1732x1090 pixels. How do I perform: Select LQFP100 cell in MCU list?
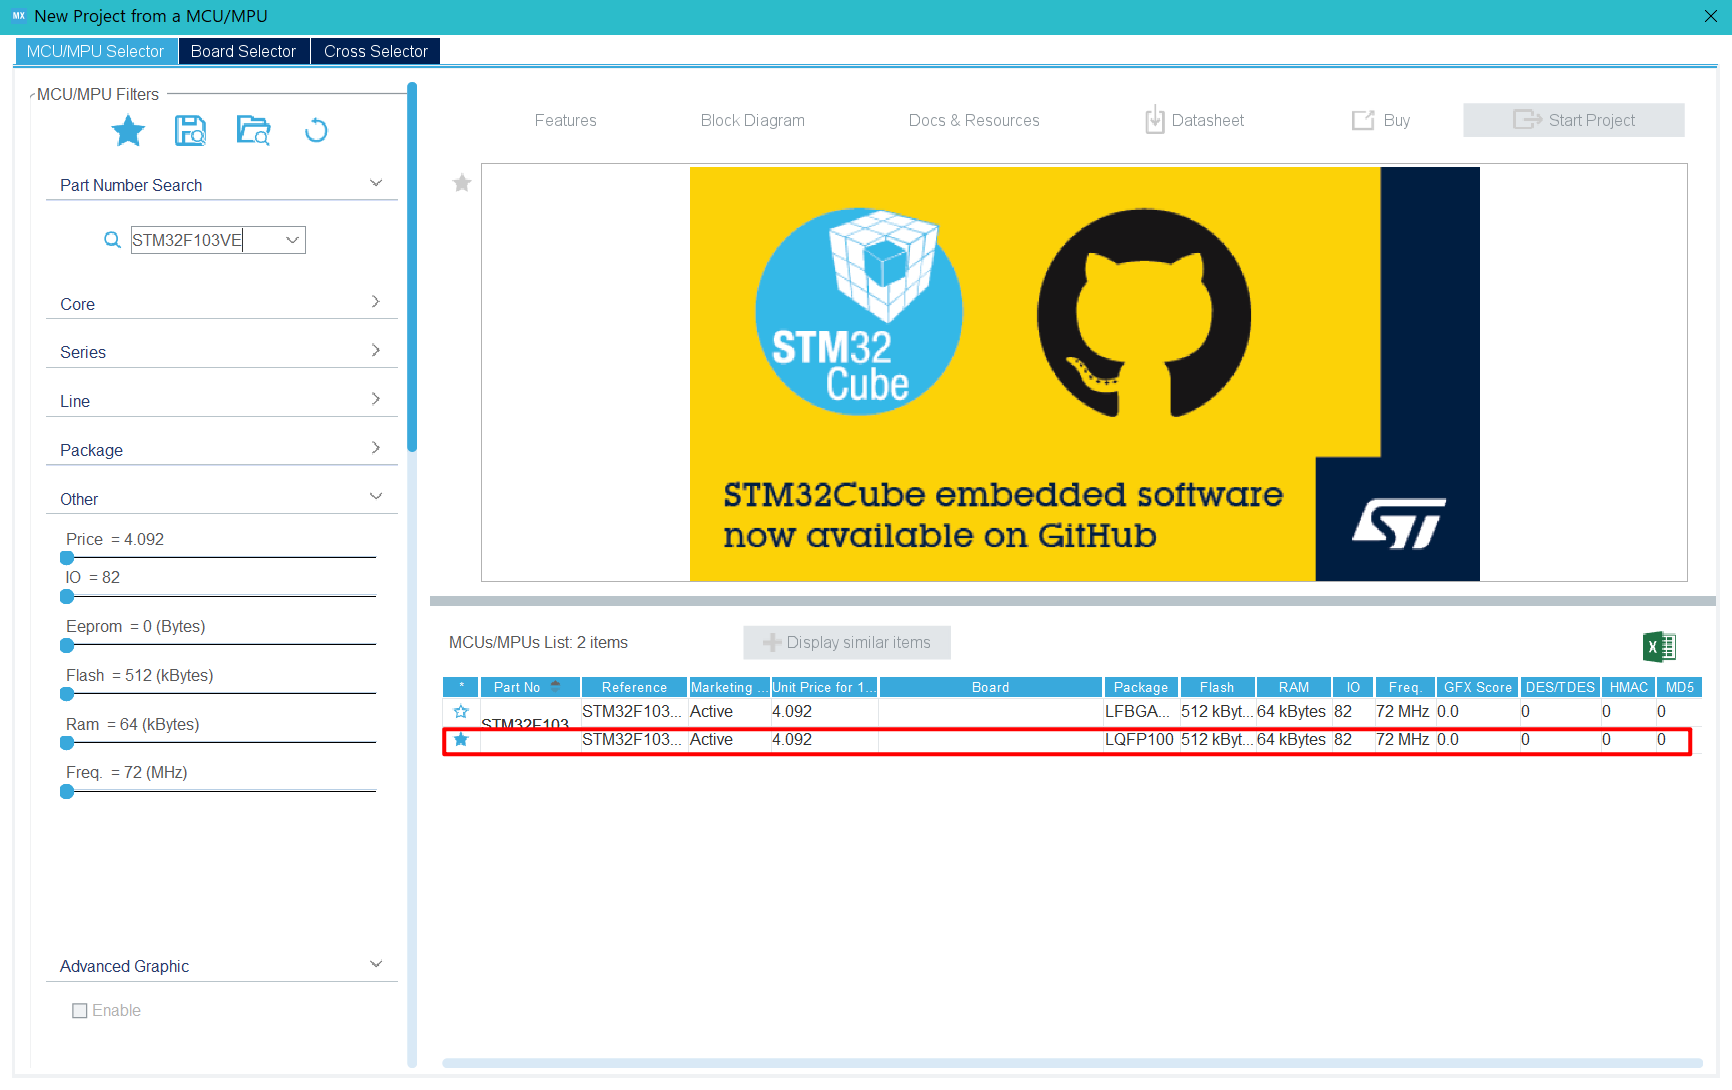[1139, 740]
